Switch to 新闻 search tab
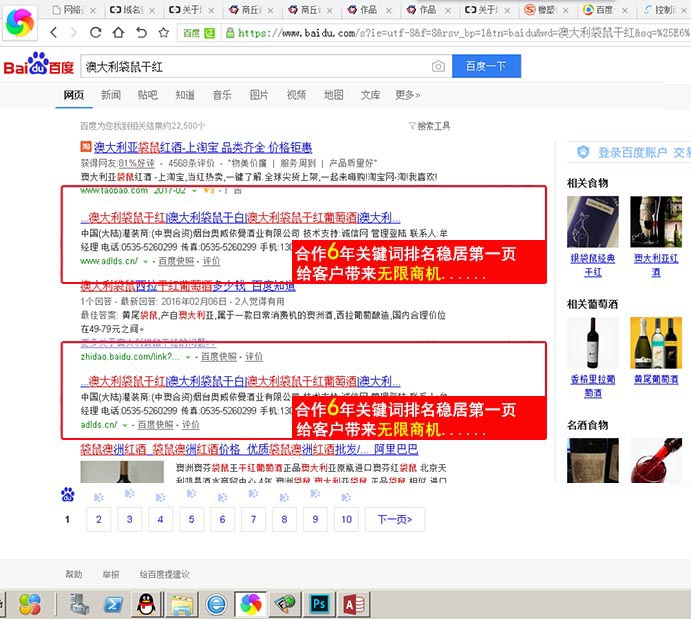 tap(111, 95)
